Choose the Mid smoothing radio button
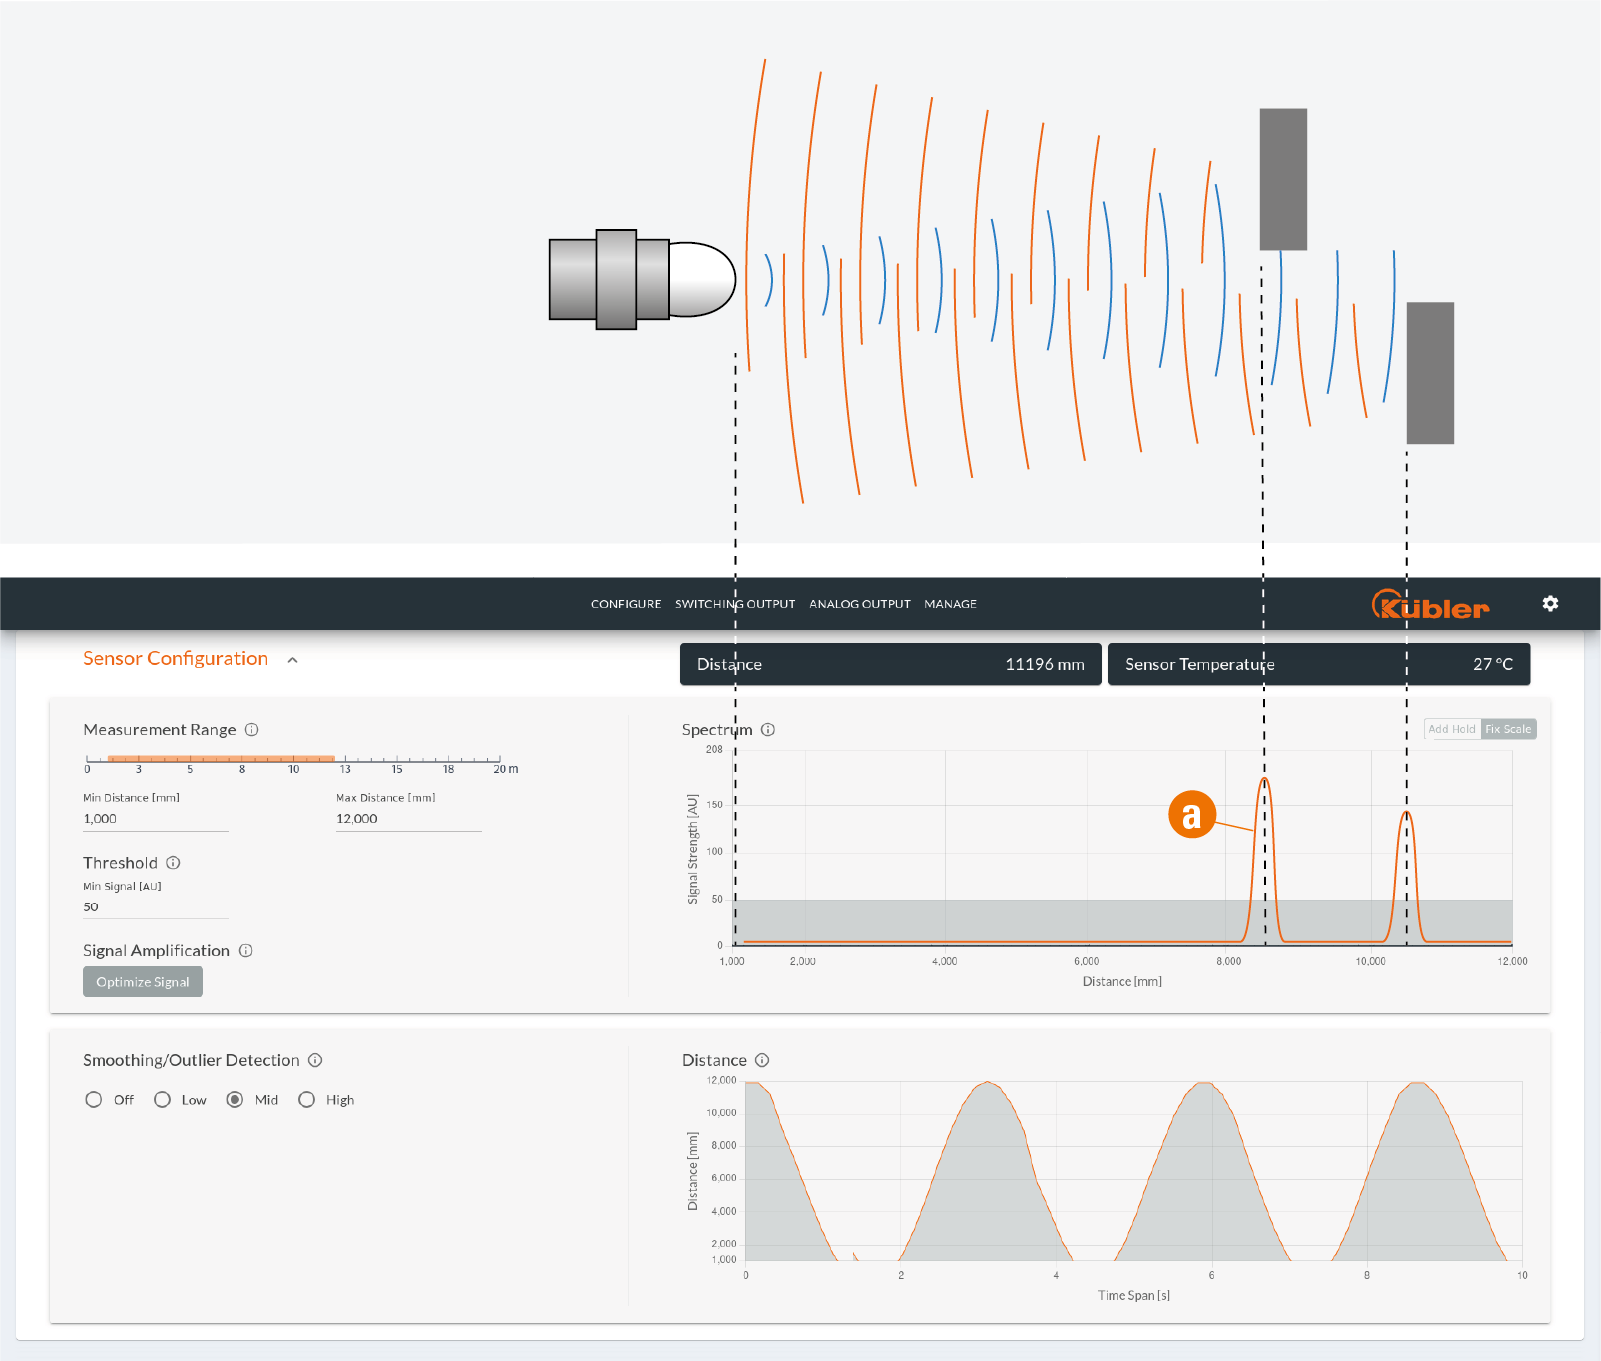This screenshot has height=1361, width=1601. pos(235,1100)
